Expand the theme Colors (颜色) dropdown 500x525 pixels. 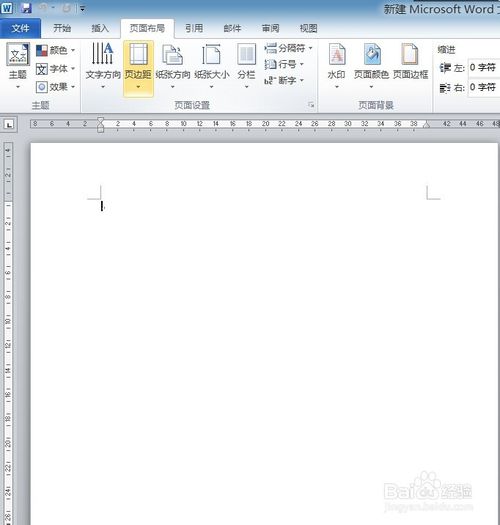click(55, 51)
